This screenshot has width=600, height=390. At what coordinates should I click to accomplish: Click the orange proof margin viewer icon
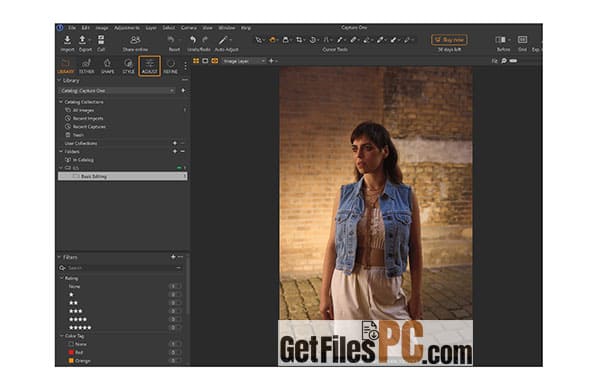coord(215,61)
